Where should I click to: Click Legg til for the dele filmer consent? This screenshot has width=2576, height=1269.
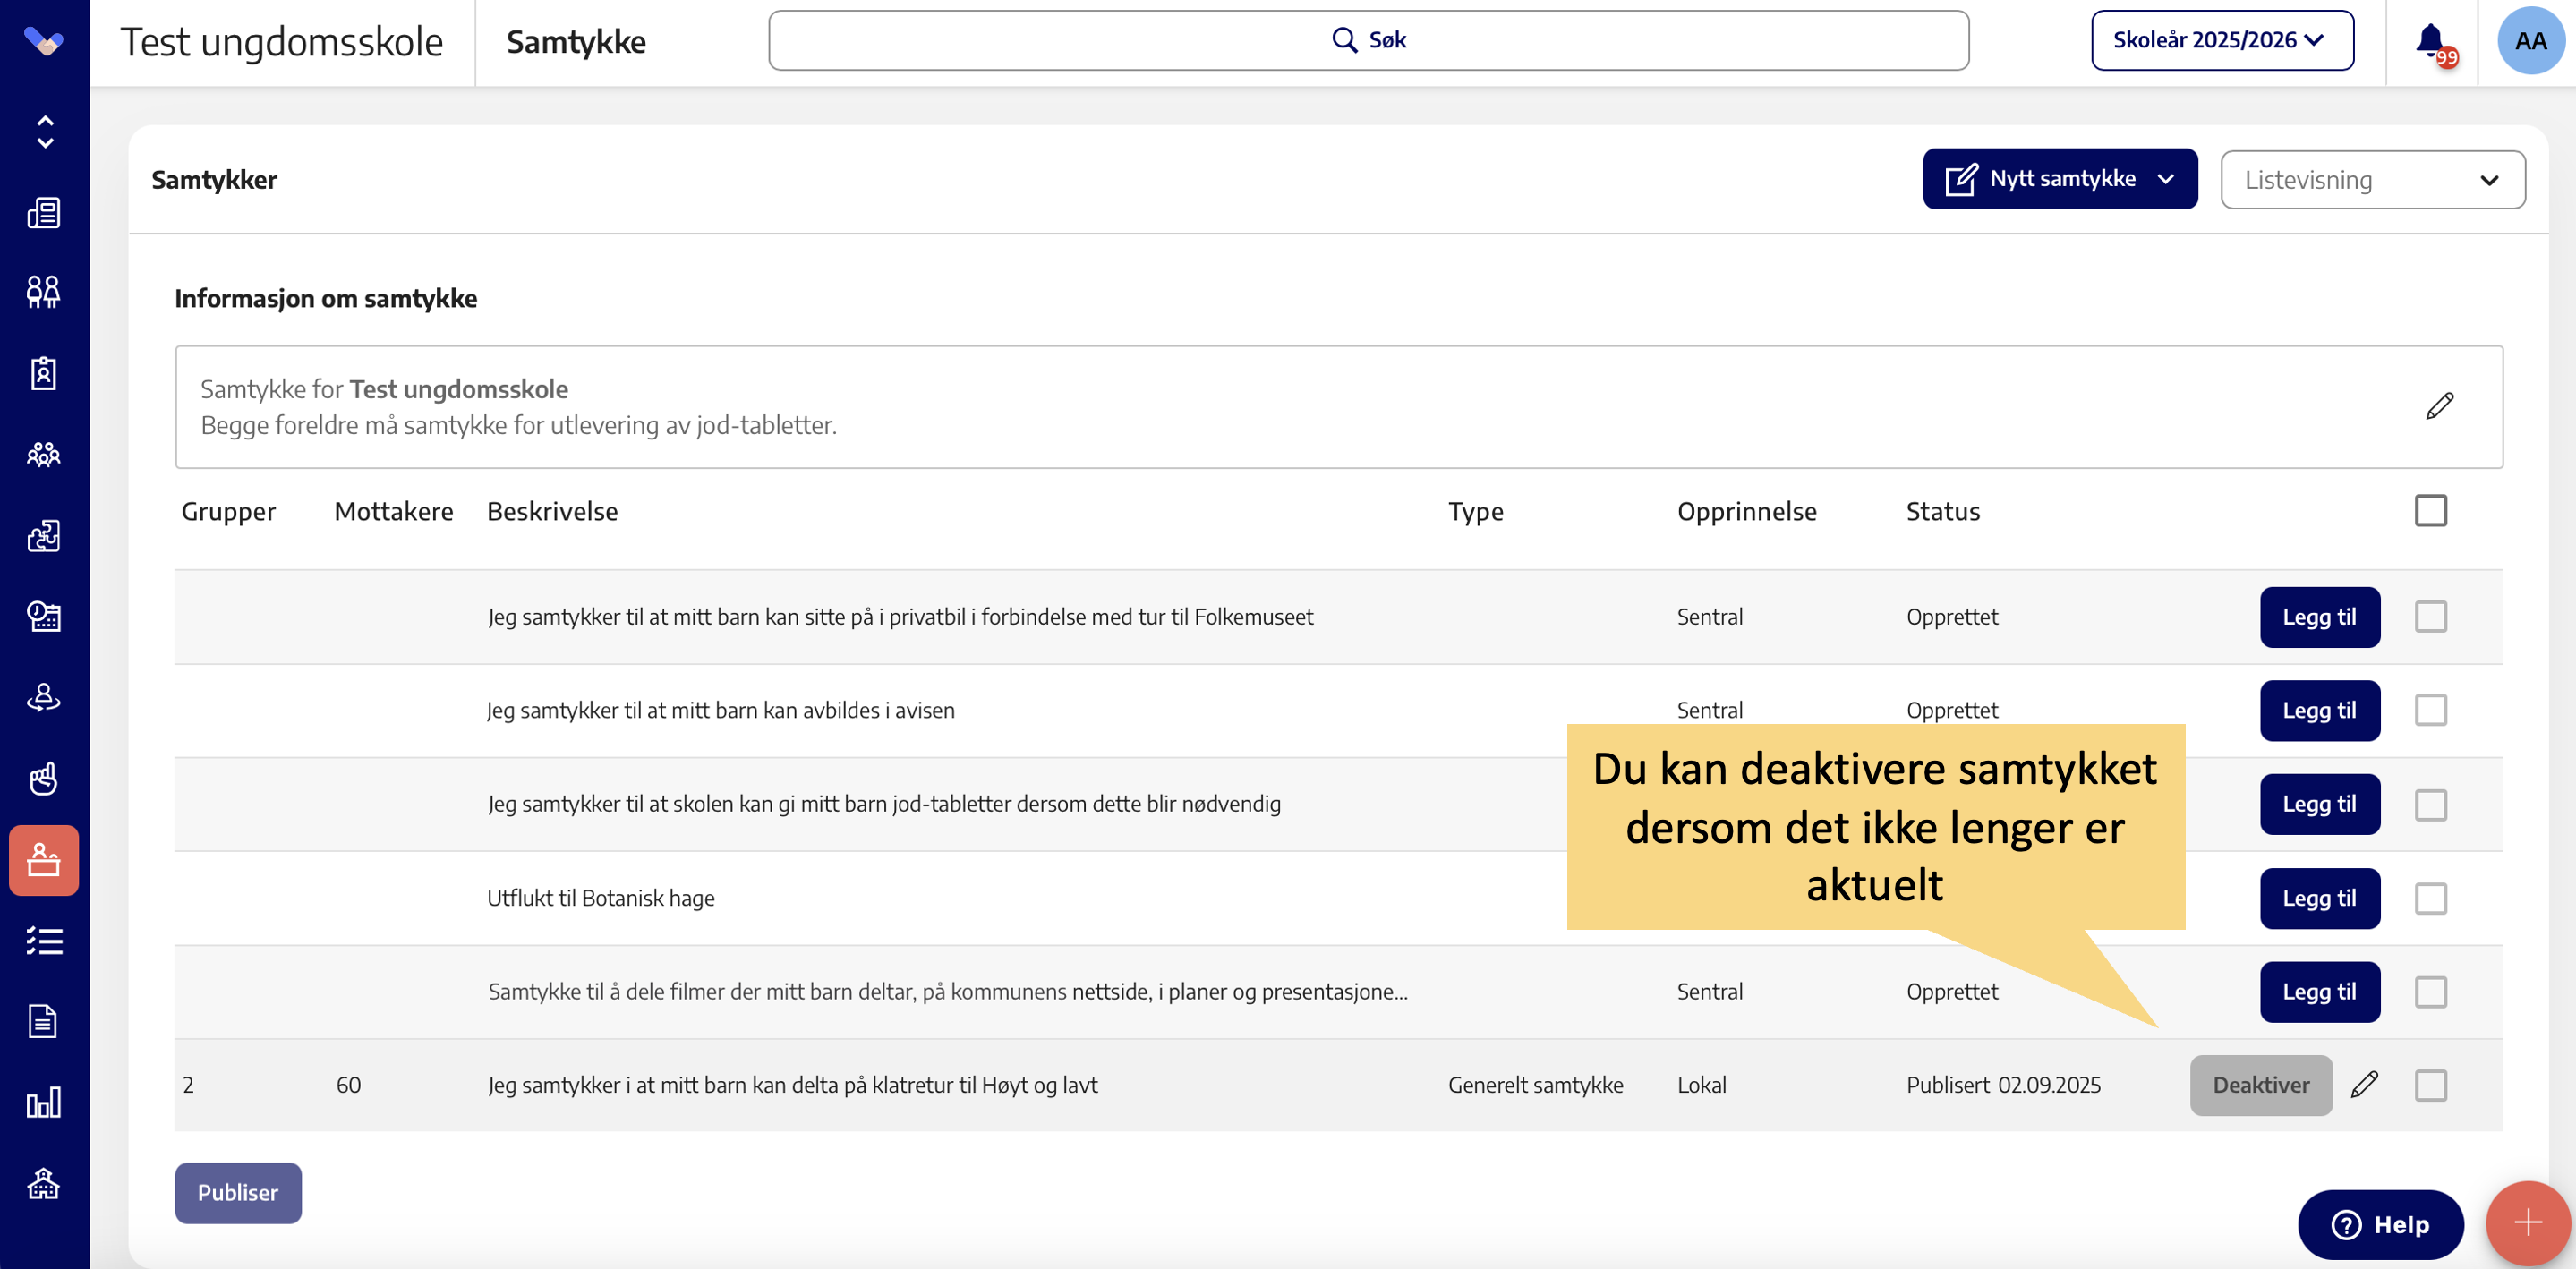(x=2320, y=992)
